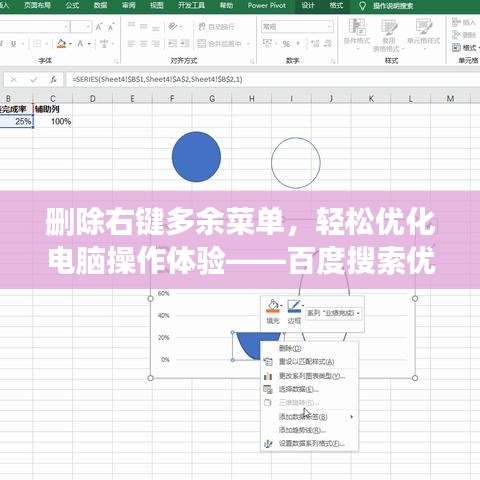Click Format Data Series (设置数据系列格式) entry
The width and height of the screenshot is (480, 480).
point(311,444)
